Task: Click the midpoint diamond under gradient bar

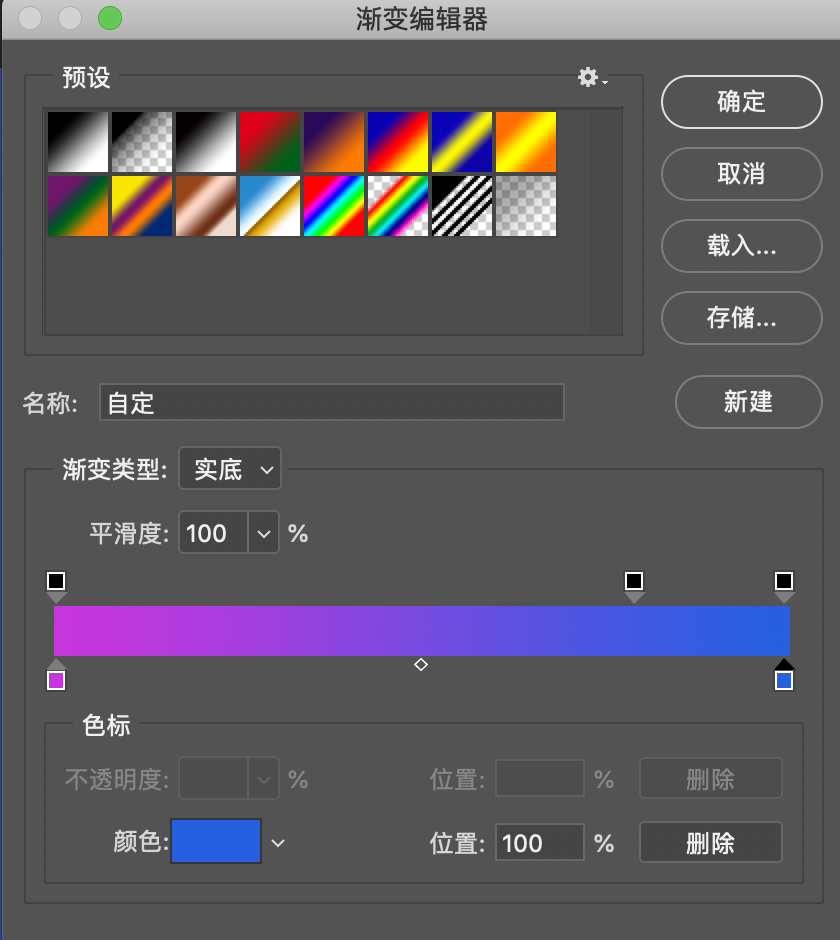Action: click(x=421, y=664)
